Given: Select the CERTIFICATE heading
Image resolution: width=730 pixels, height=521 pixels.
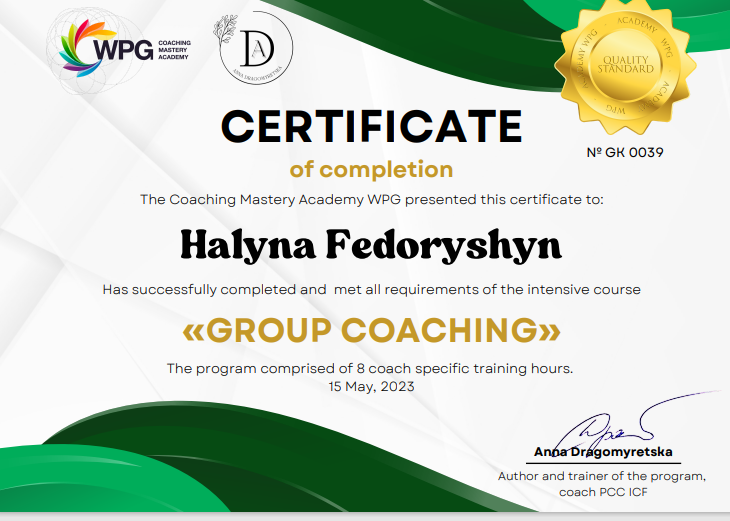Looking at the screenshot, I should 371,127.
